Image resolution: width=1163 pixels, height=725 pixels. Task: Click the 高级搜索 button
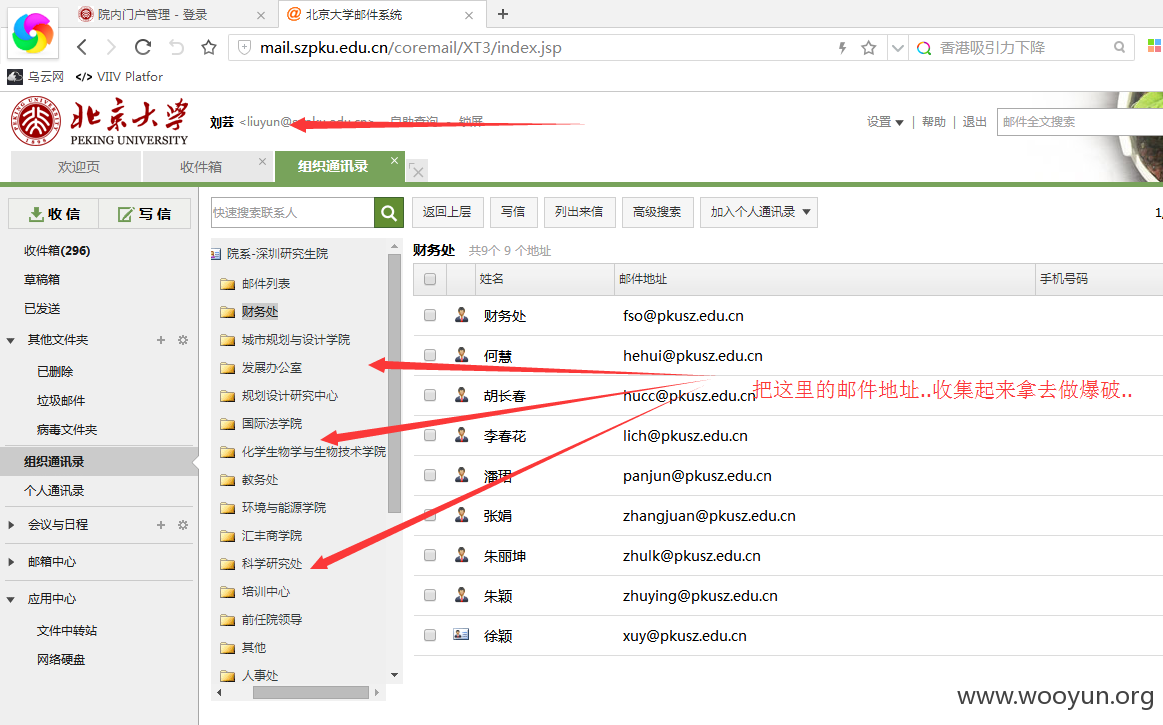click(657, 212)
